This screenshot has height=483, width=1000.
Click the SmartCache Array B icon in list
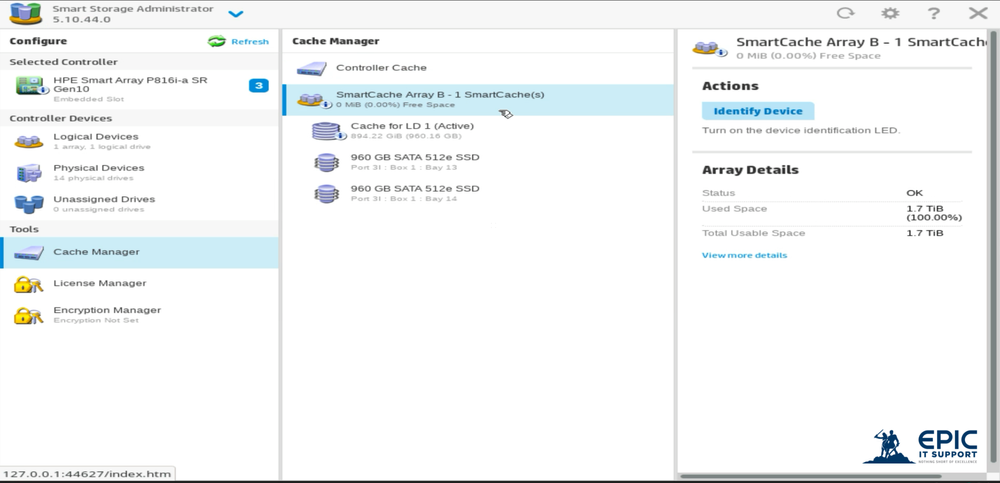[x=313, y=100]
